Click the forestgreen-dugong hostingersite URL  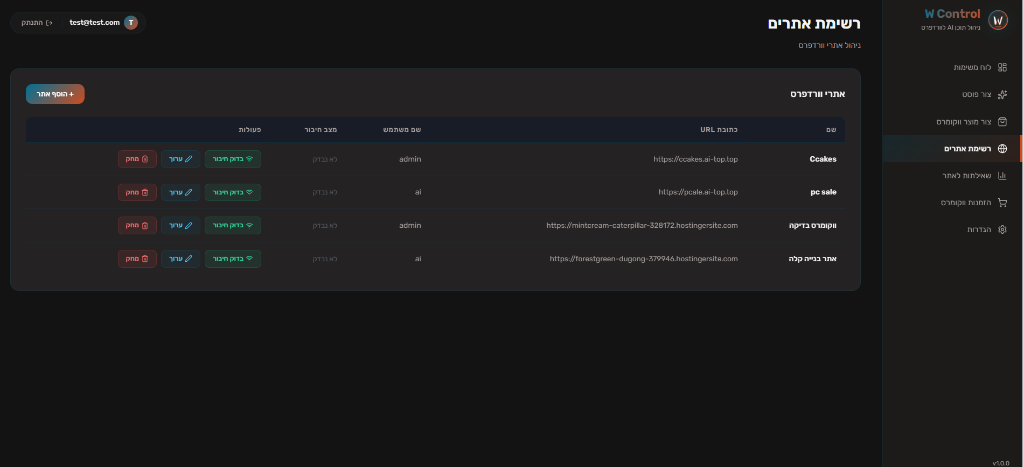pos(644,259)
